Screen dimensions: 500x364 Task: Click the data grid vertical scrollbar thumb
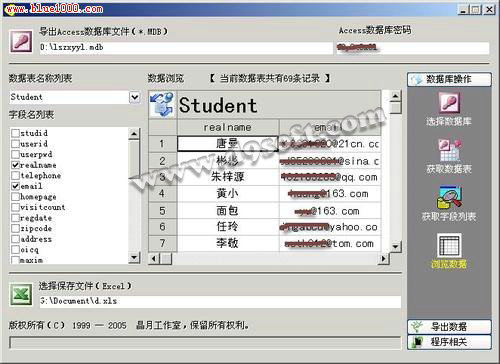pos(395,108)
